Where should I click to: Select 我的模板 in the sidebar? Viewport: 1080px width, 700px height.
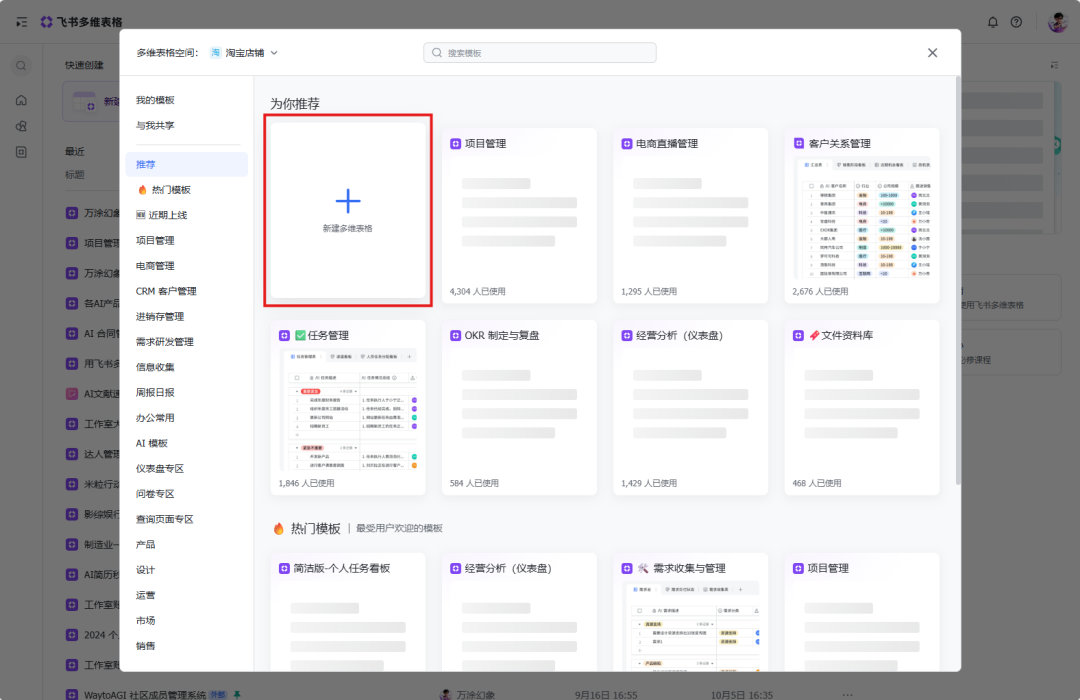[x=155, y=100]
